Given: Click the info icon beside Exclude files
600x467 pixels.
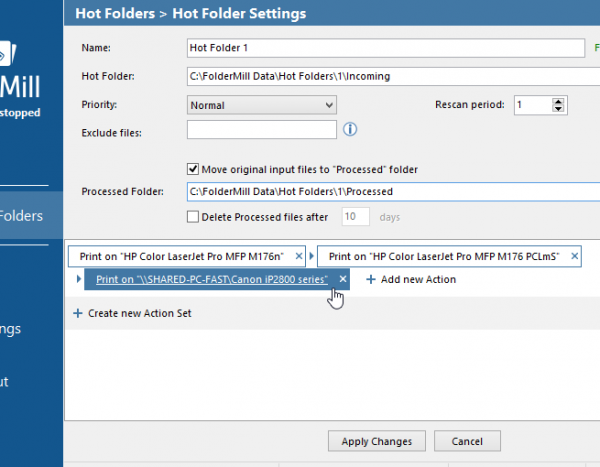Looking at the screenshot, I should click(x=350, y=129).
